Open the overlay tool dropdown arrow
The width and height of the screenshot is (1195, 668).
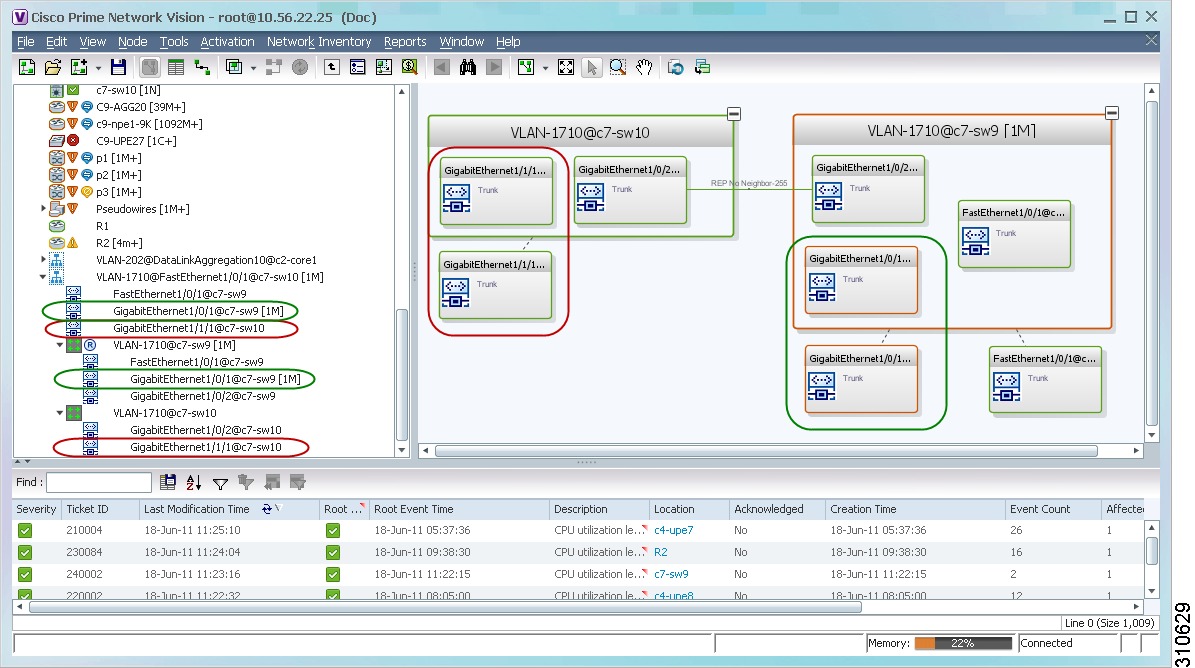pos(254,69)
